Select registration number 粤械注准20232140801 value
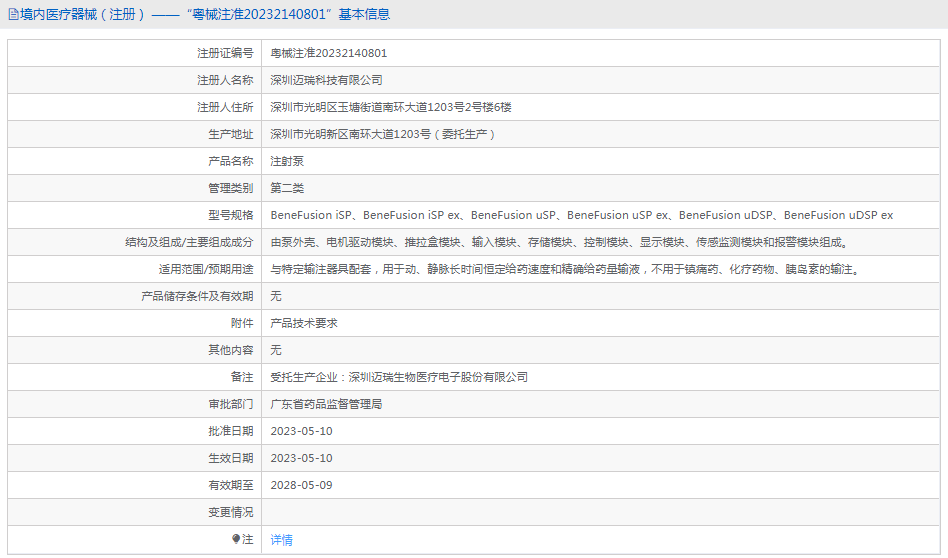Viewport: 948px width, 558px height. coord(328,53)
